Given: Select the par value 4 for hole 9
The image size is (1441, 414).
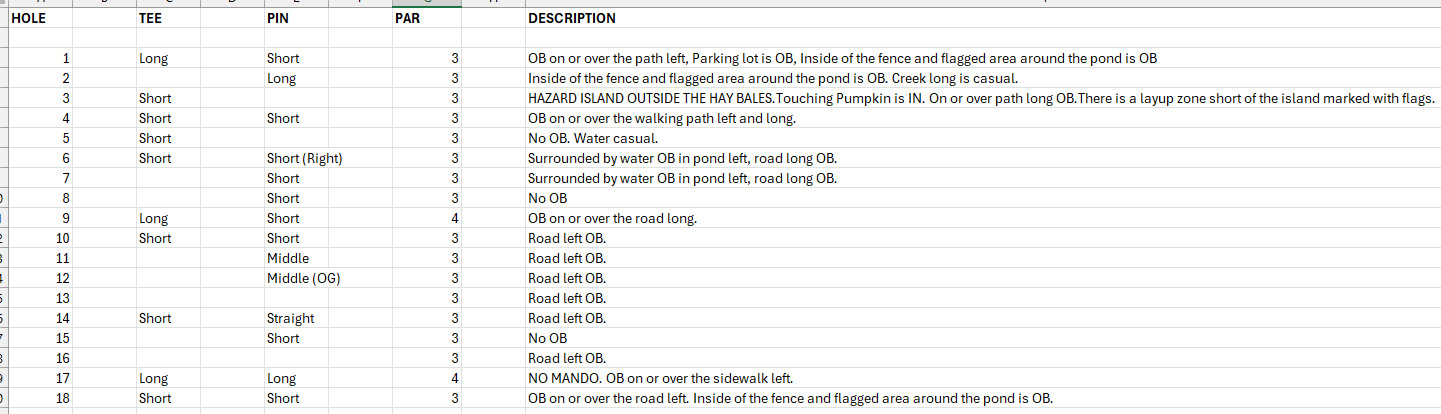Looking at the screenshot, I should pyautogui.click(x=454, y=218).
